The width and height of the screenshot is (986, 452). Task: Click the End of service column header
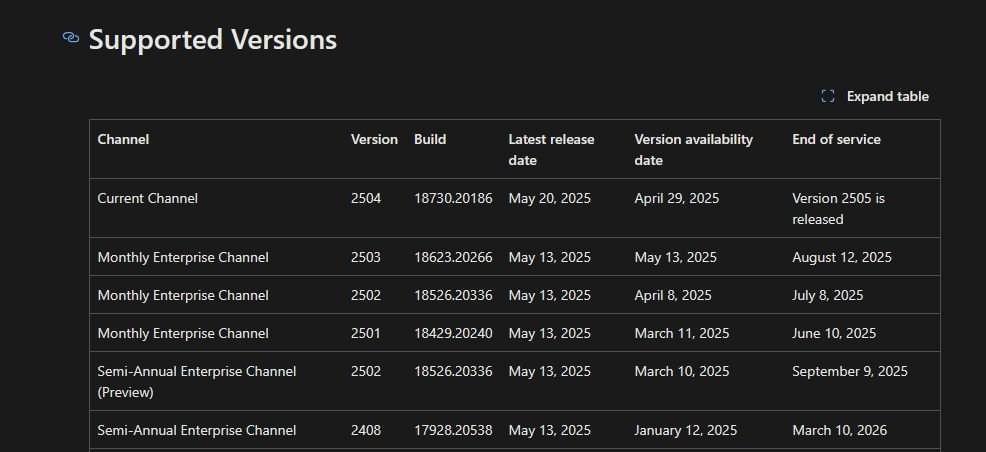836,139
